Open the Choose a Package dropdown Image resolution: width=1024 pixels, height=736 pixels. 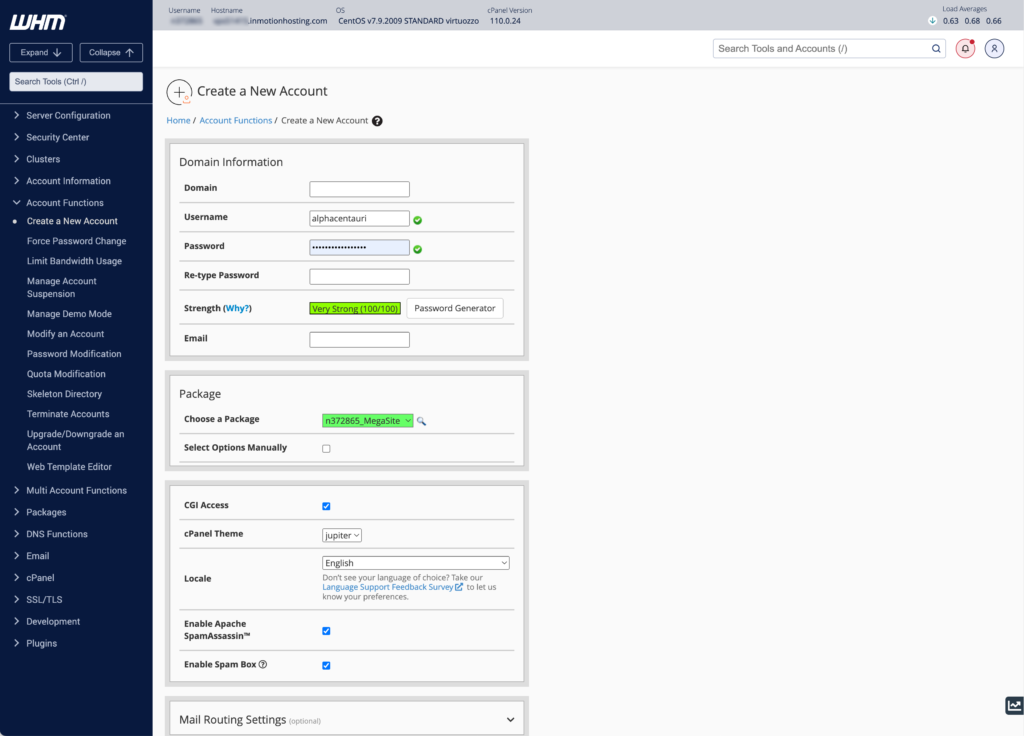point(367,421)
